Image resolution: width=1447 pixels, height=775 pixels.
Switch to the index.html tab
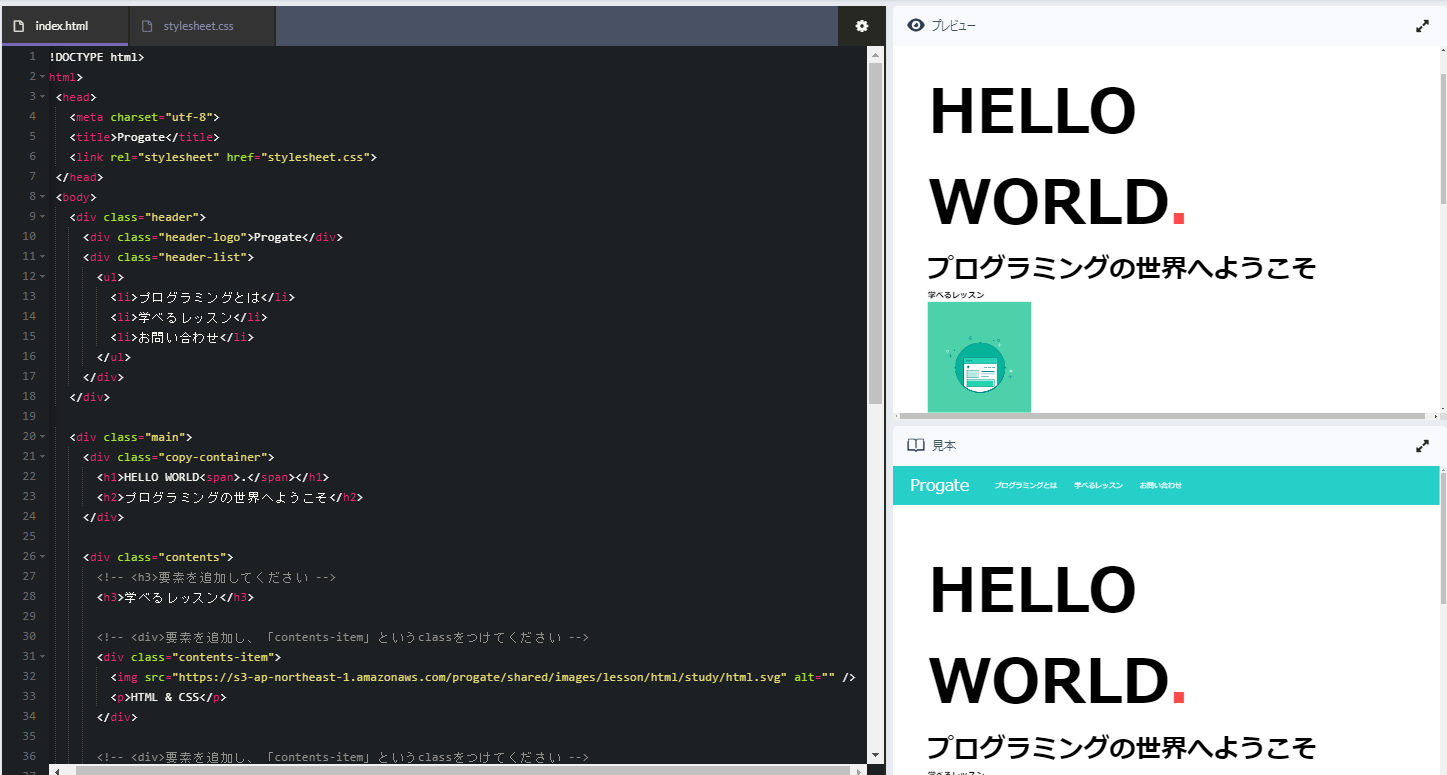pos(64,26)
